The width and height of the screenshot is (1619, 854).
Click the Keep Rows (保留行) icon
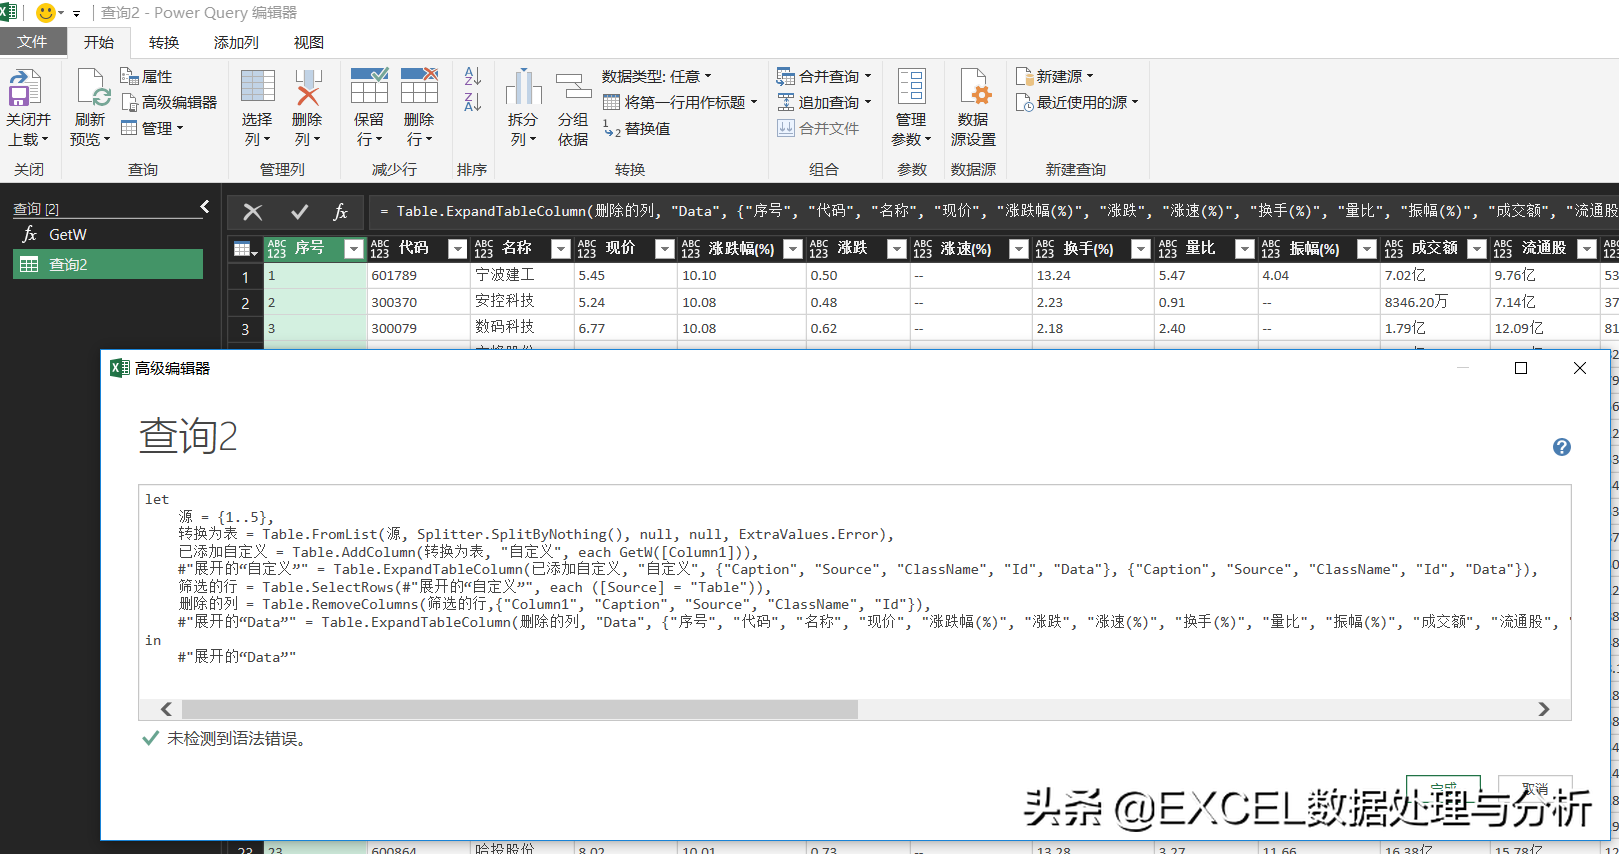click(x=369, y=86)
